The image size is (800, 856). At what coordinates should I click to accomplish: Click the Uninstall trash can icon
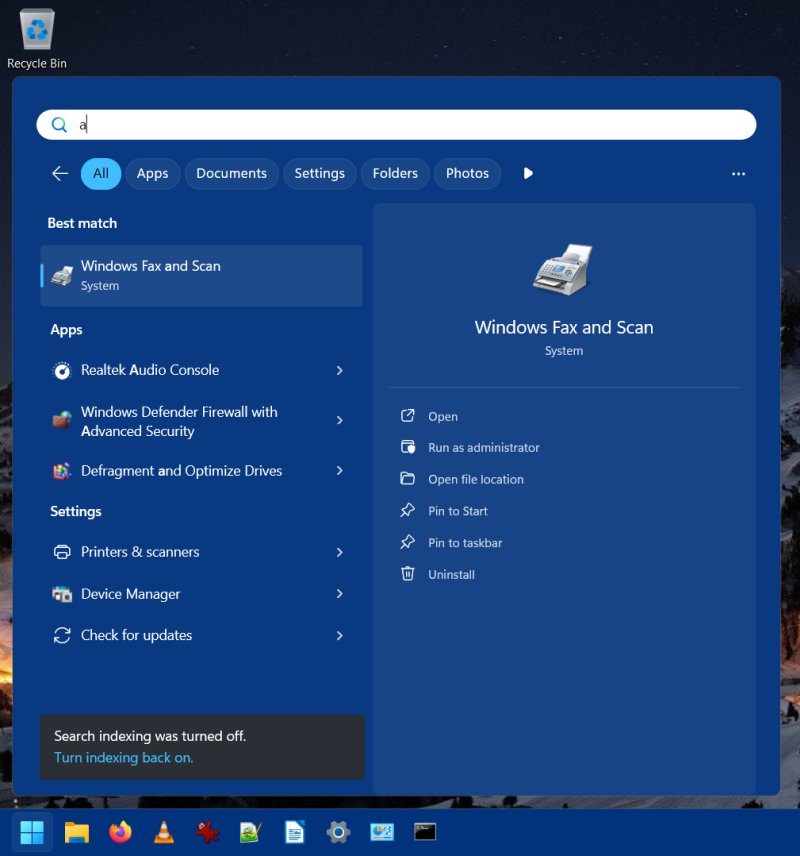408,574
